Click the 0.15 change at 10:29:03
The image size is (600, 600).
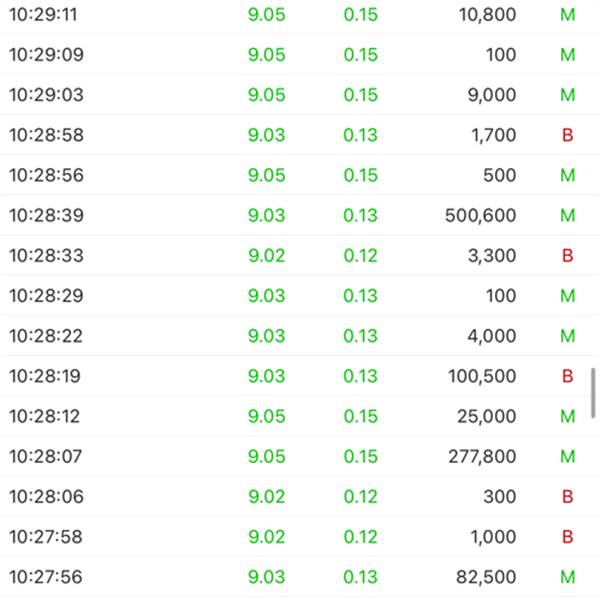[x=360, y=95]
